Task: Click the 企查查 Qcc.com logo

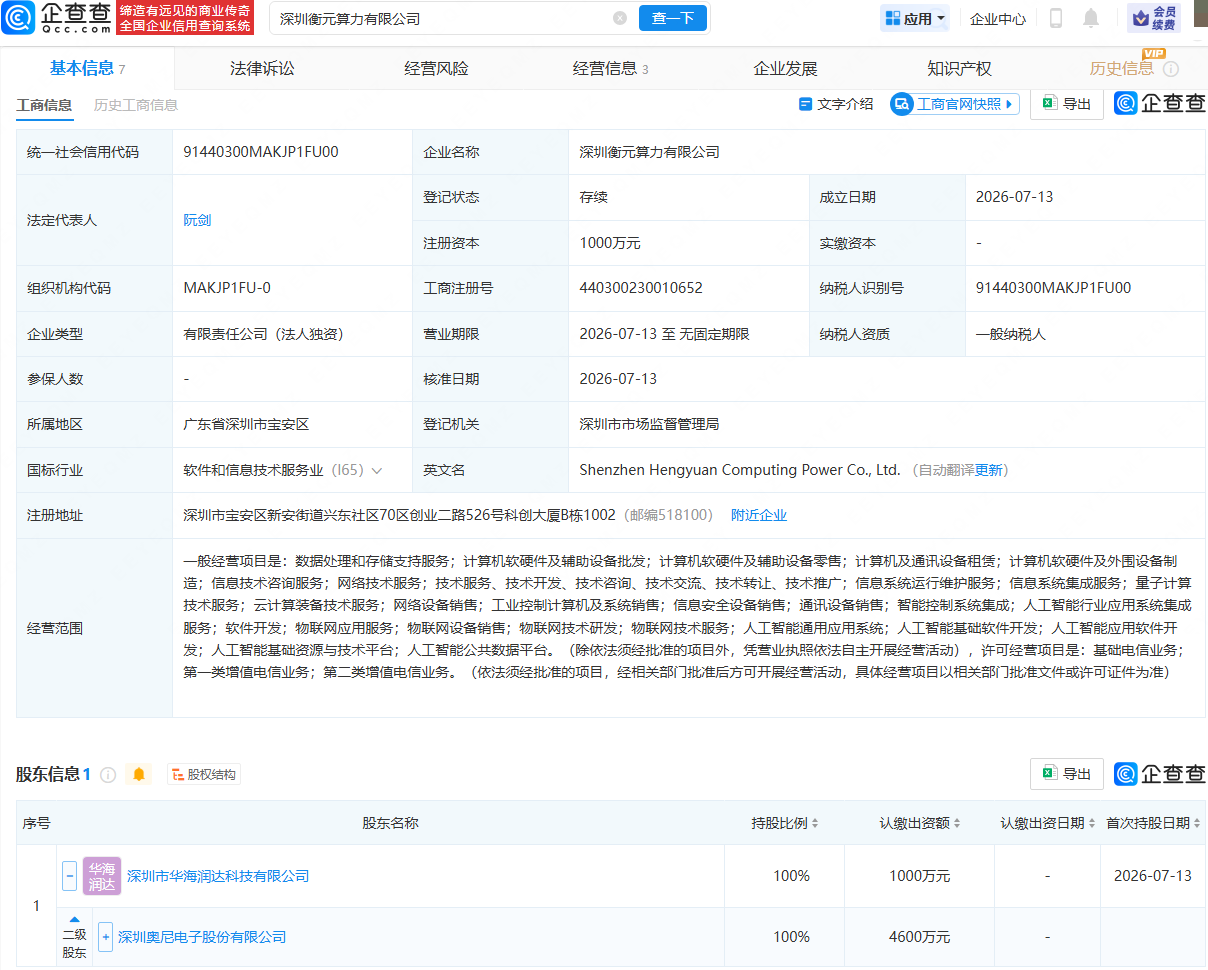Action: click(55, 17)
